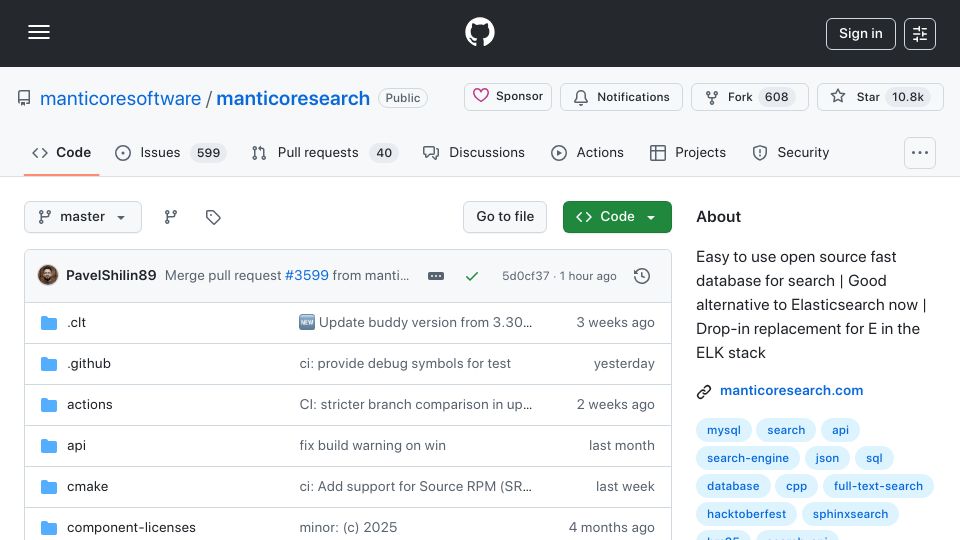
Task: Click the Sign in button
Action: tap(860, 34)
